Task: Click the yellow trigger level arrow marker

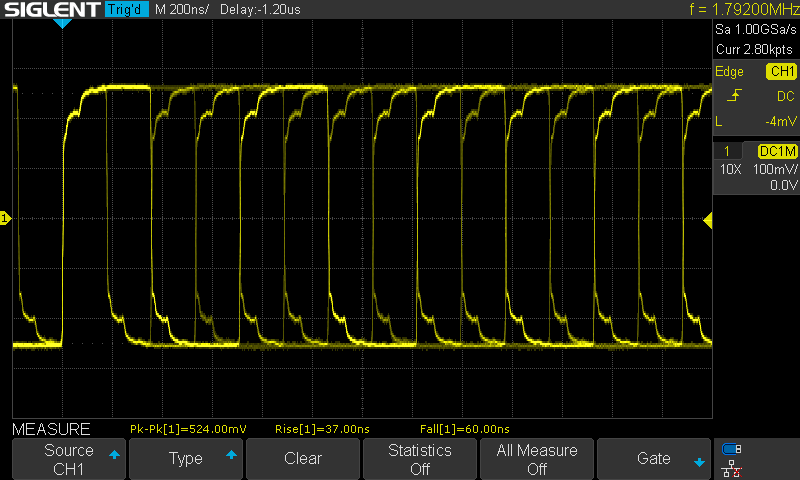Action: pyautogui.click(x=708, y=219)
